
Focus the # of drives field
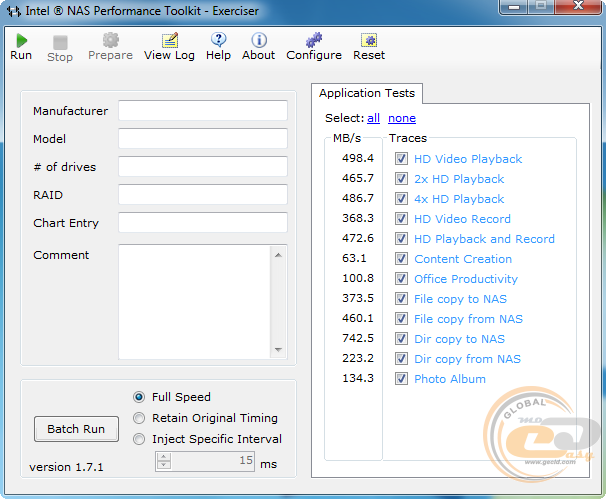coord(203,166)
